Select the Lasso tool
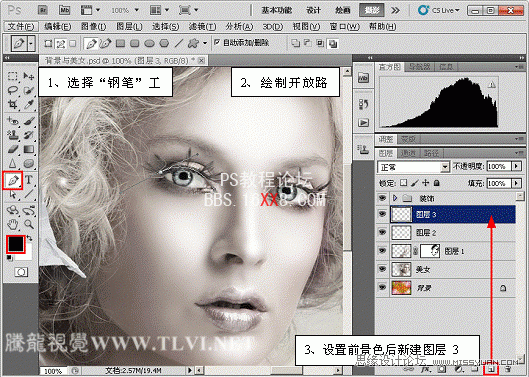 point(12,90)
